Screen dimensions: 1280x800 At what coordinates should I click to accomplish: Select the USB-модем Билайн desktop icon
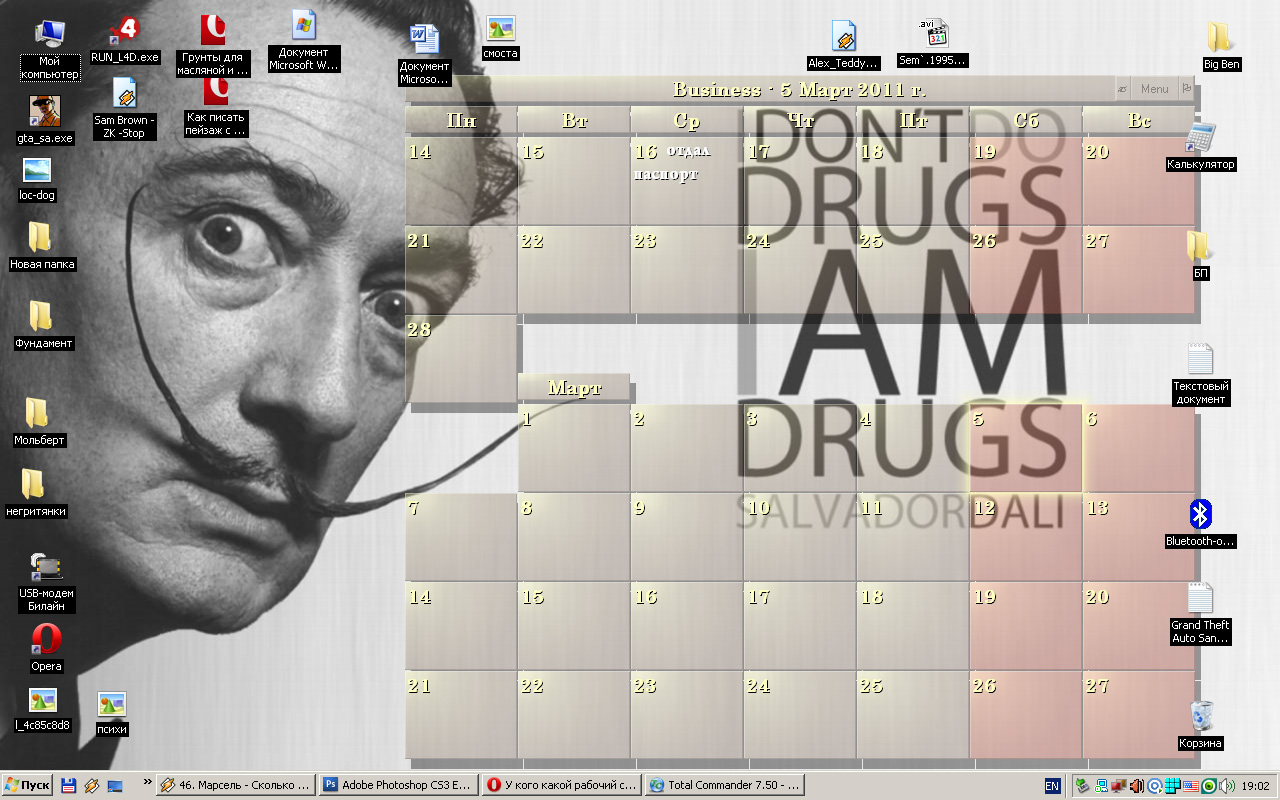point(45,568)
